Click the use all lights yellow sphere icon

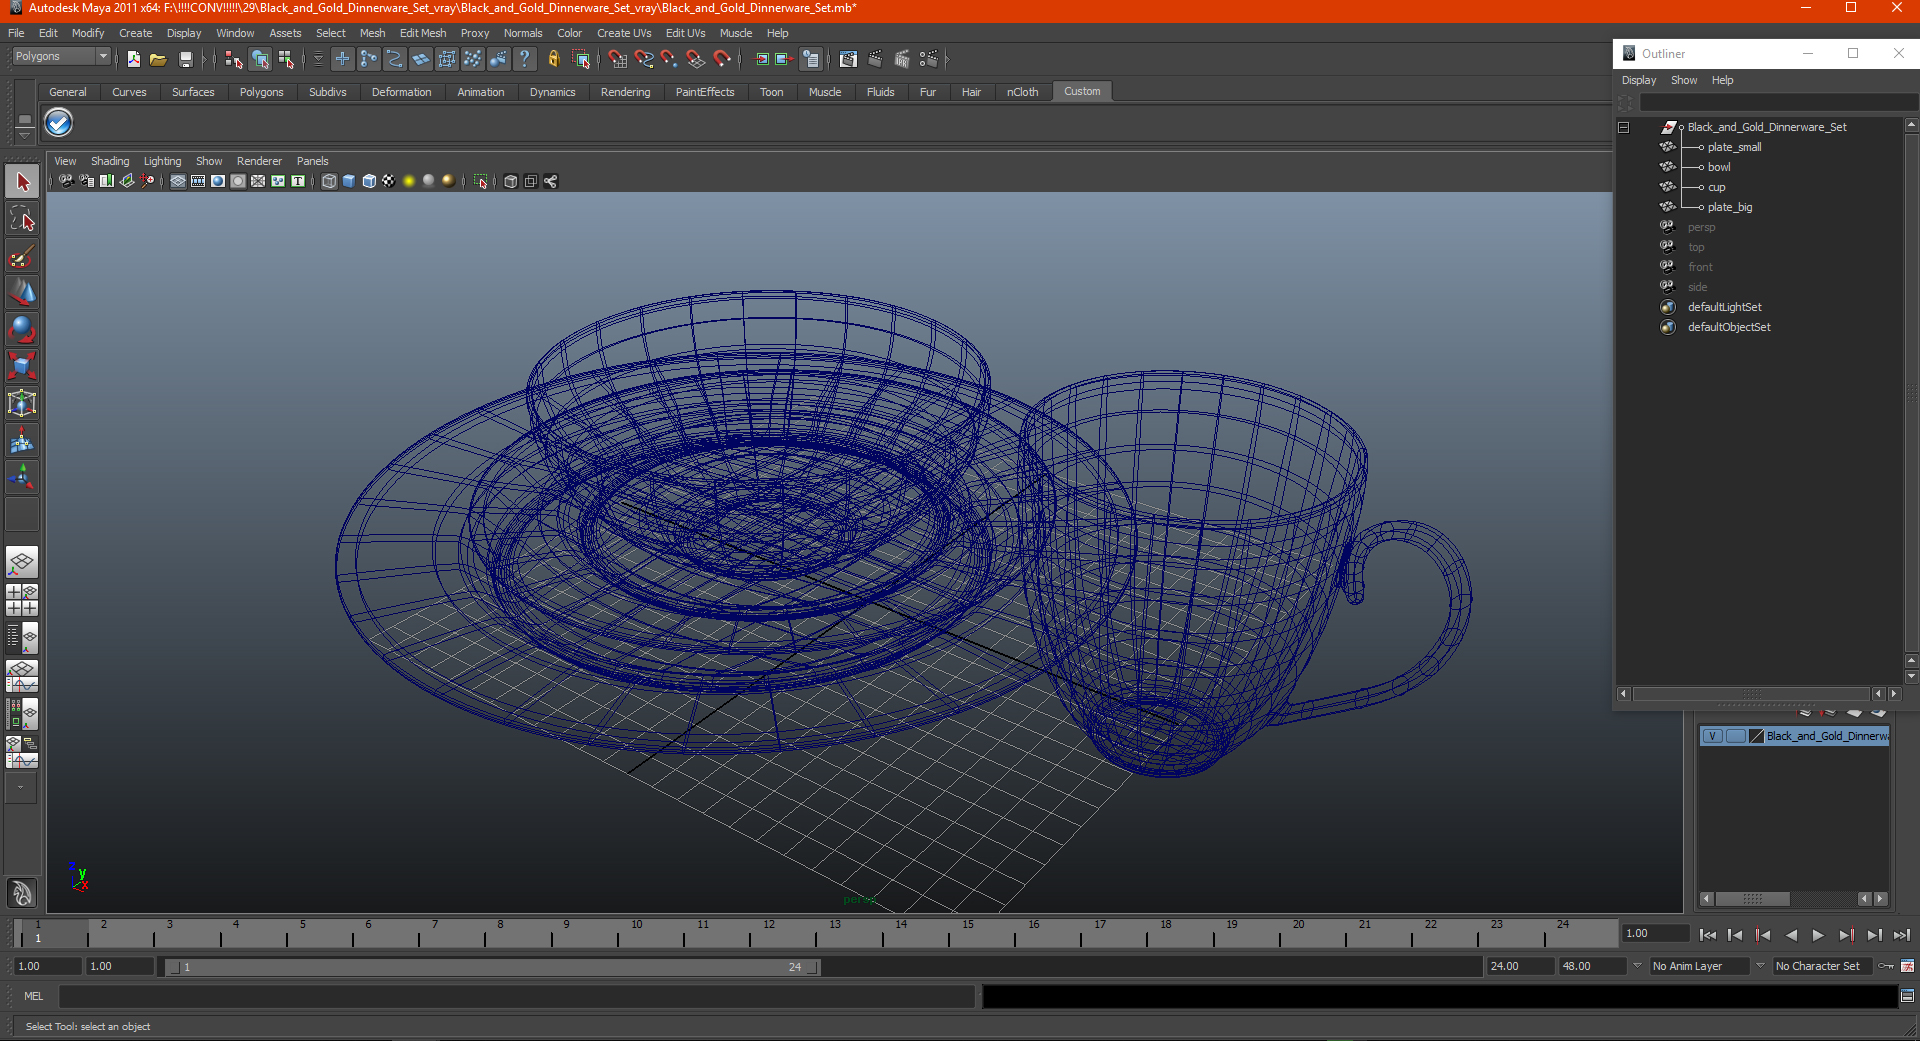tap(409, 181)
